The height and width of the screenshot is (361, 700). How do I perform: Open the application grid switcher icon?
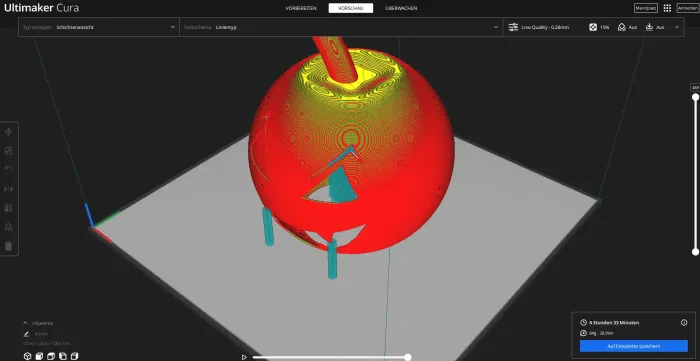point(667,8)
